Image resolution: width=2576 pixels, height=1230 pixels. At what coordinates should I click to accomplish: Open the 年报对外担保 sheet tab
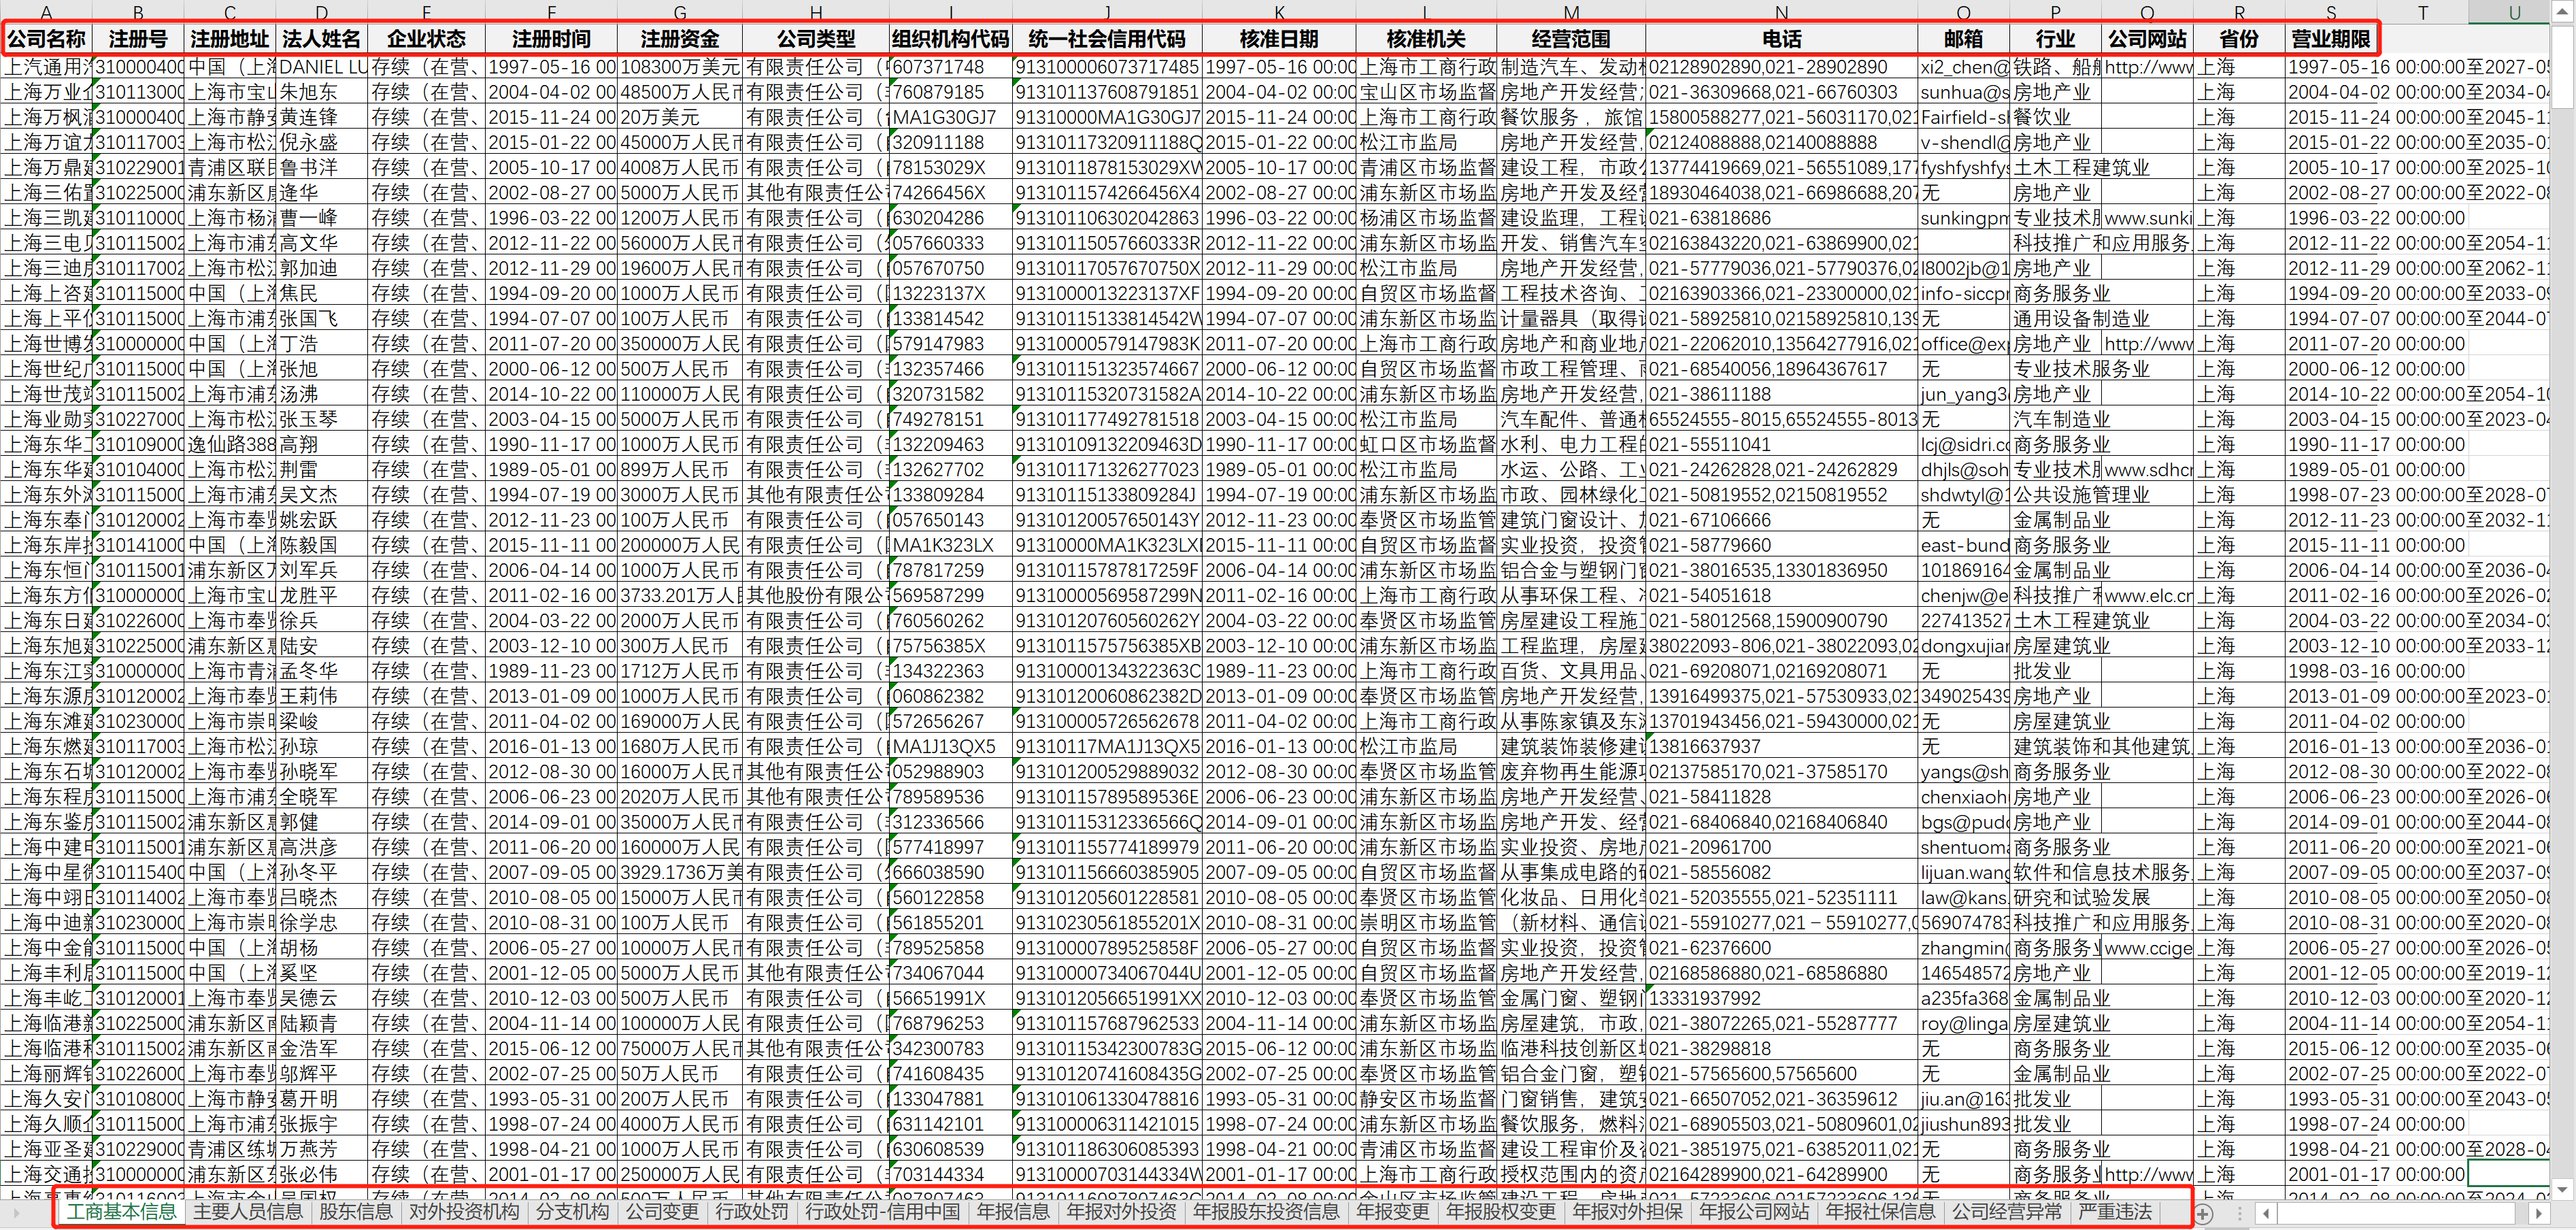[1627, 1211]
